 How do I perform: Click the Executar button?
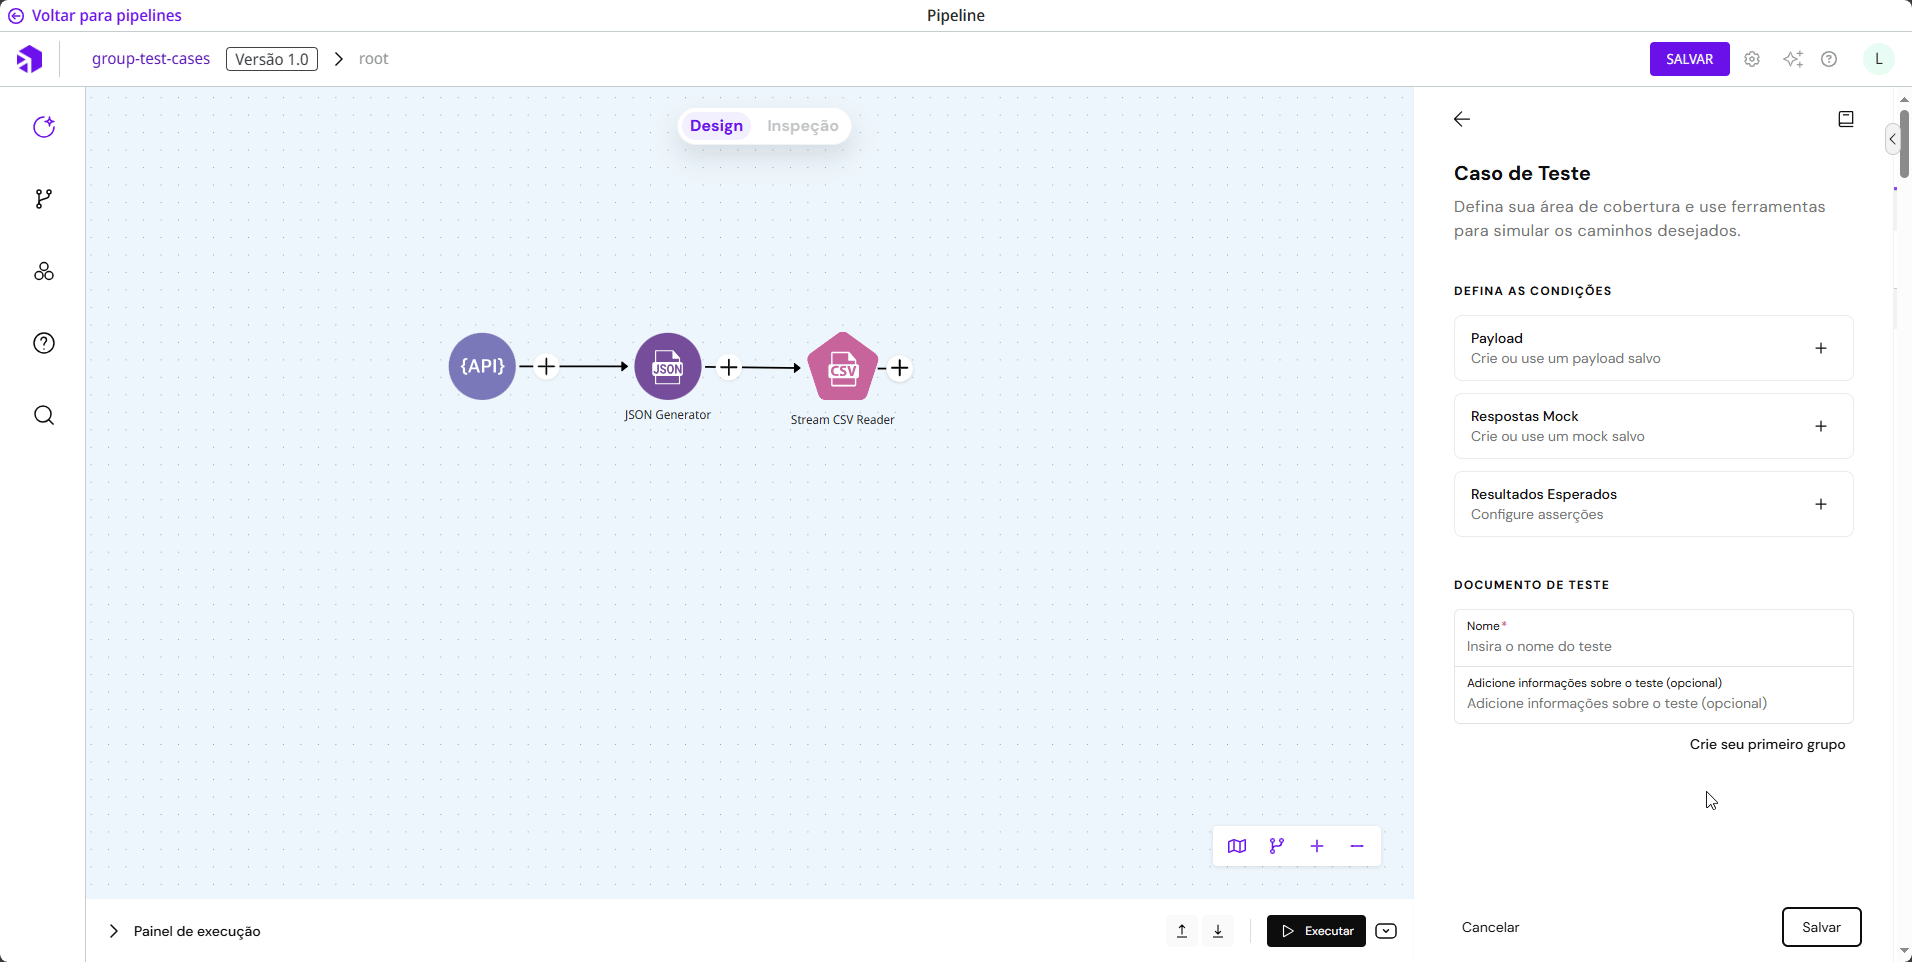[x=1316, y=931]
